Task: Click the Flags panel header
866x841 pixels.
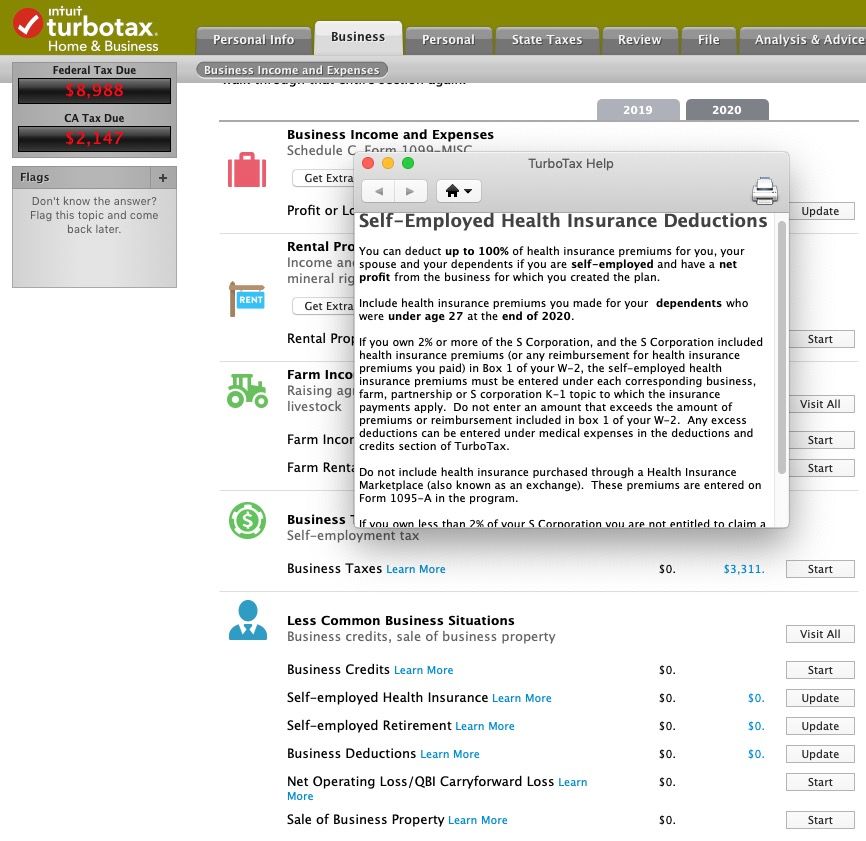Action: pyautogui.click(x=81, y=178)
